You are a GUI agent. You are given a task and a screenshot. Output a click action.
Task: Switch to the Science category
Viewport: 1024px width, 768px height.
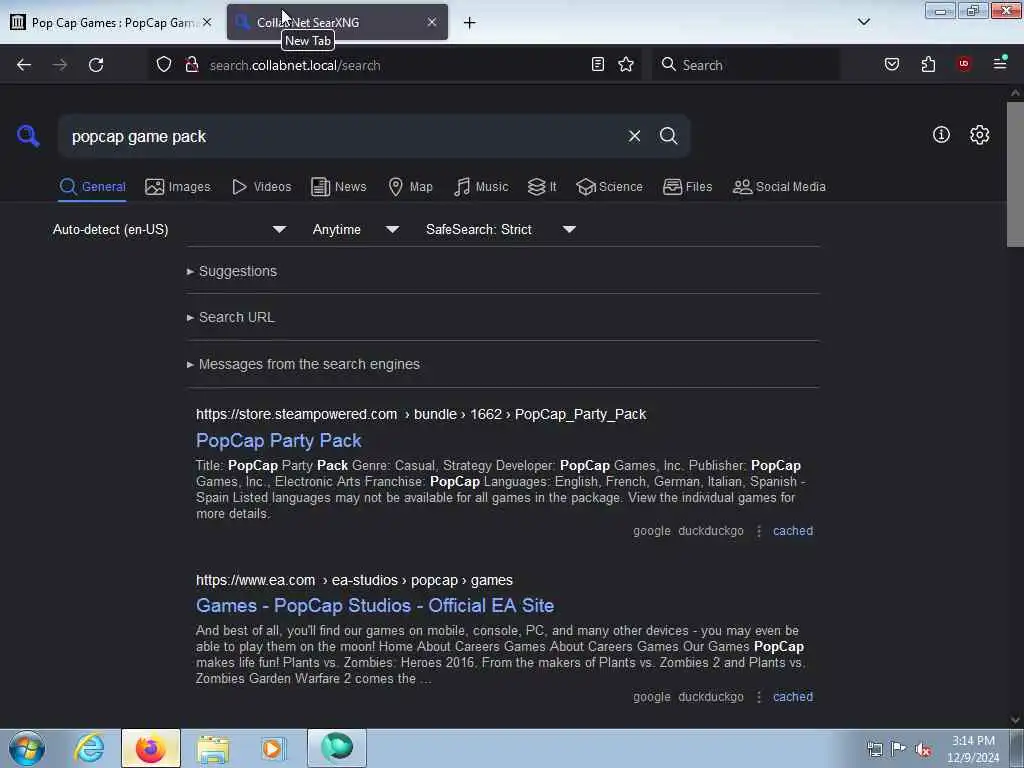pyautogui.click(x=609, y=187)
